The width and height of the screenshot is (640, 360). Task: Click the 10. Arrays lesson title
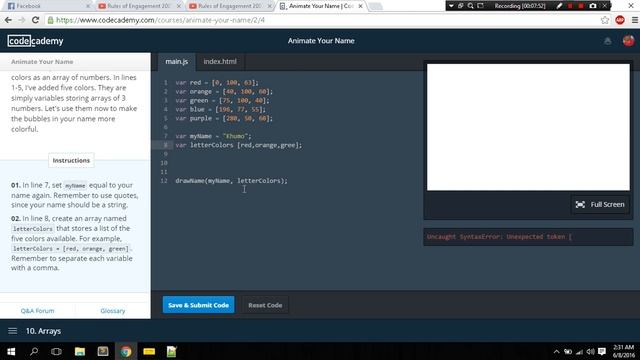pyautogui.click(x=43, y=331)
